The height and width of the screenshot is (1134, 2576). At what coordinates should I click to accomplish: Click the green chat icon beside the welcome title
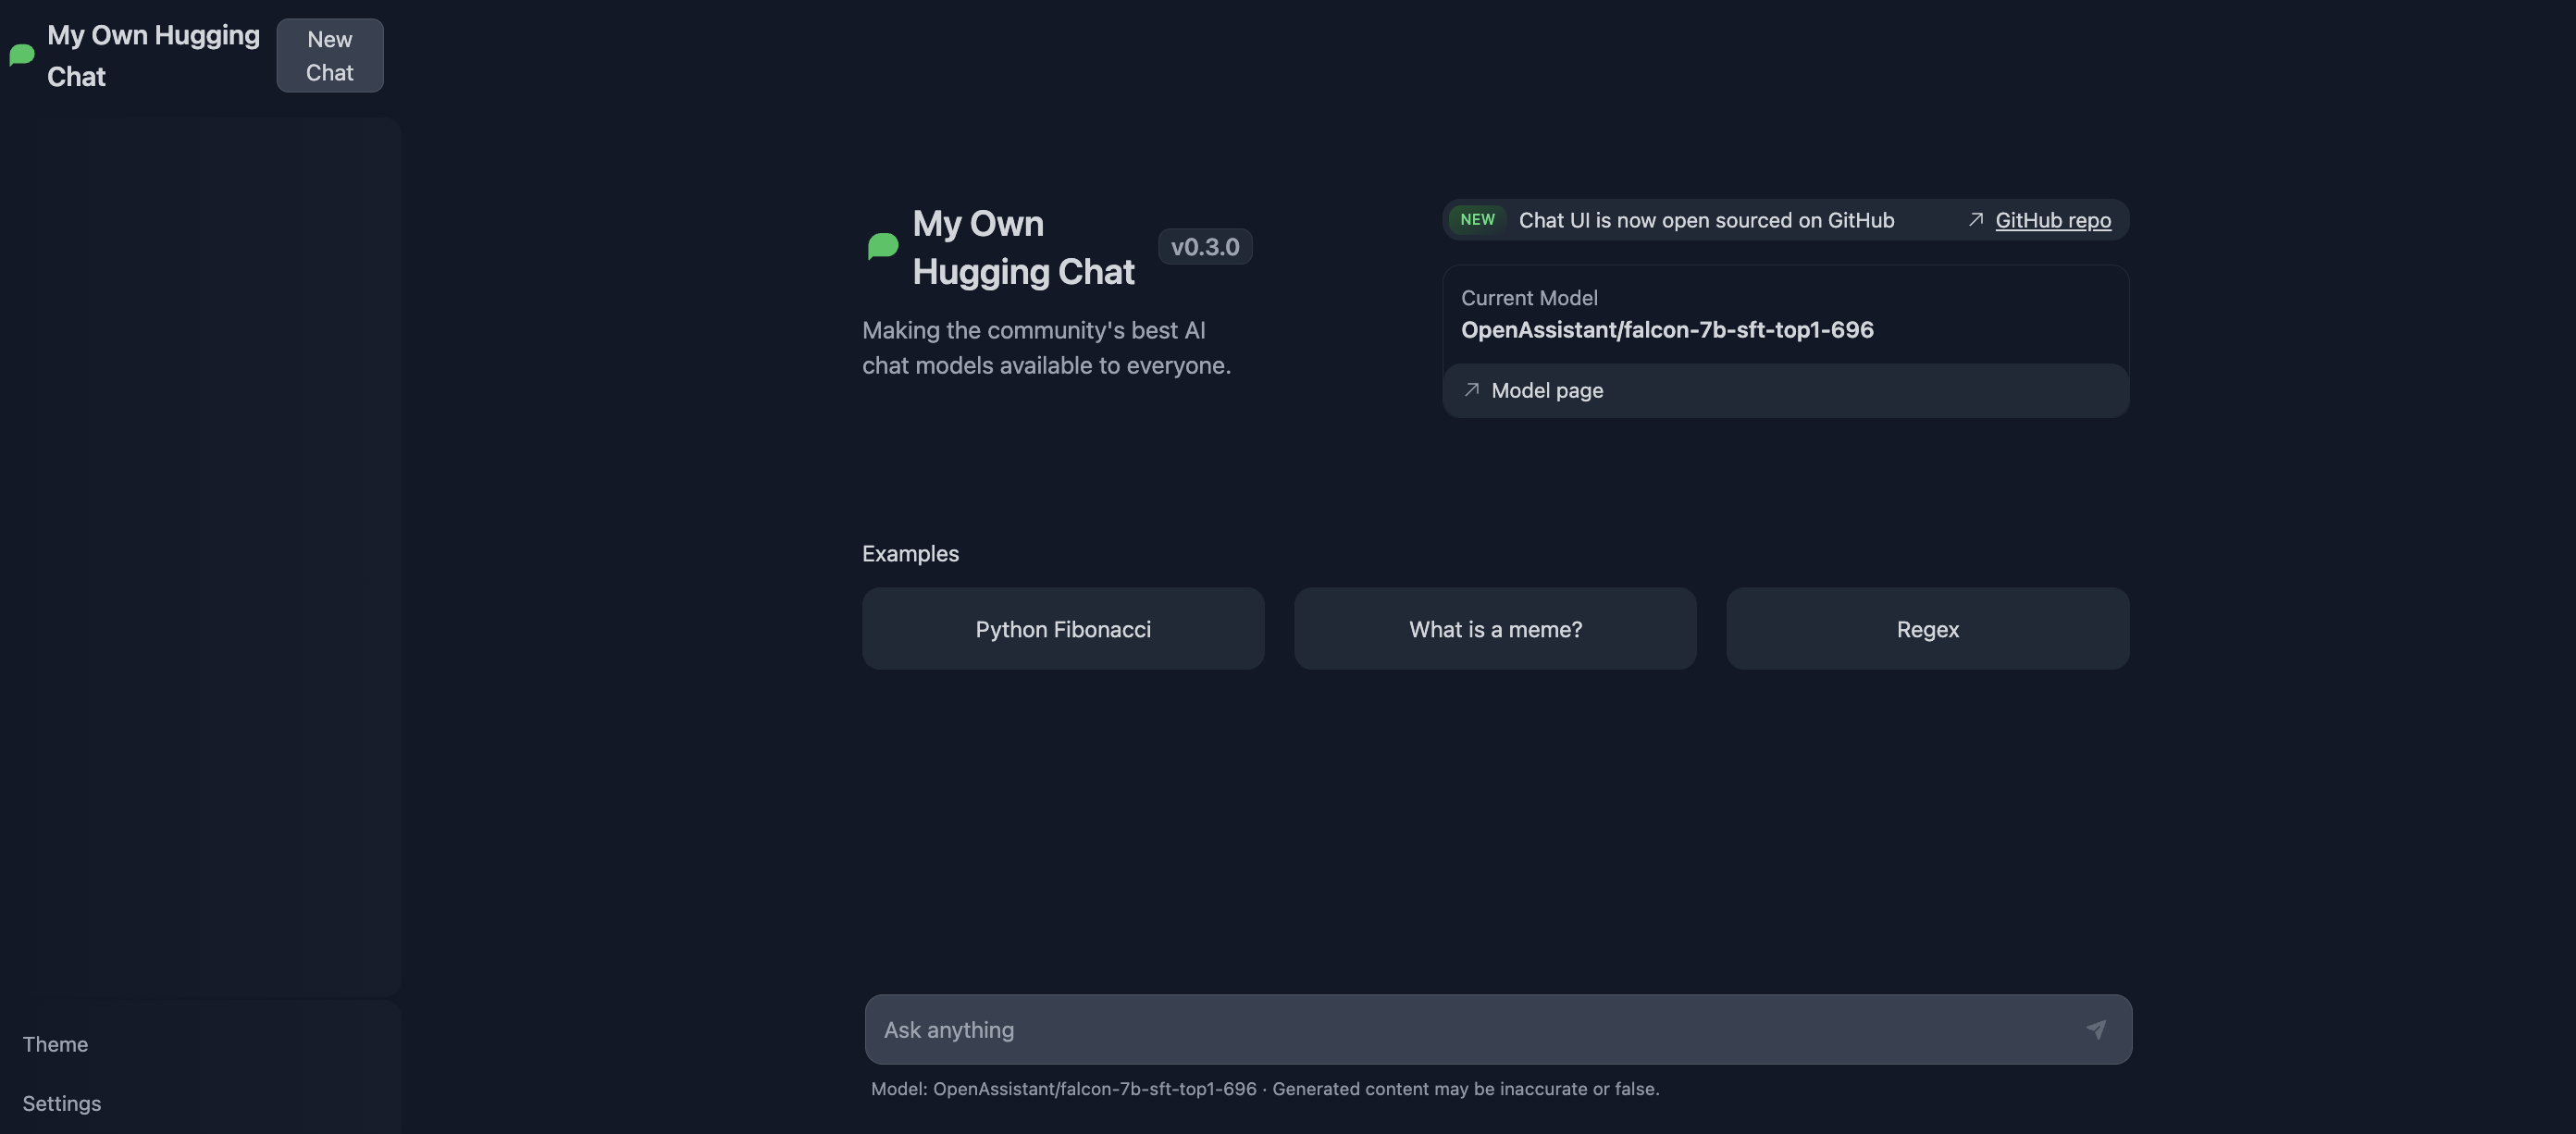(x=882, y=247)
